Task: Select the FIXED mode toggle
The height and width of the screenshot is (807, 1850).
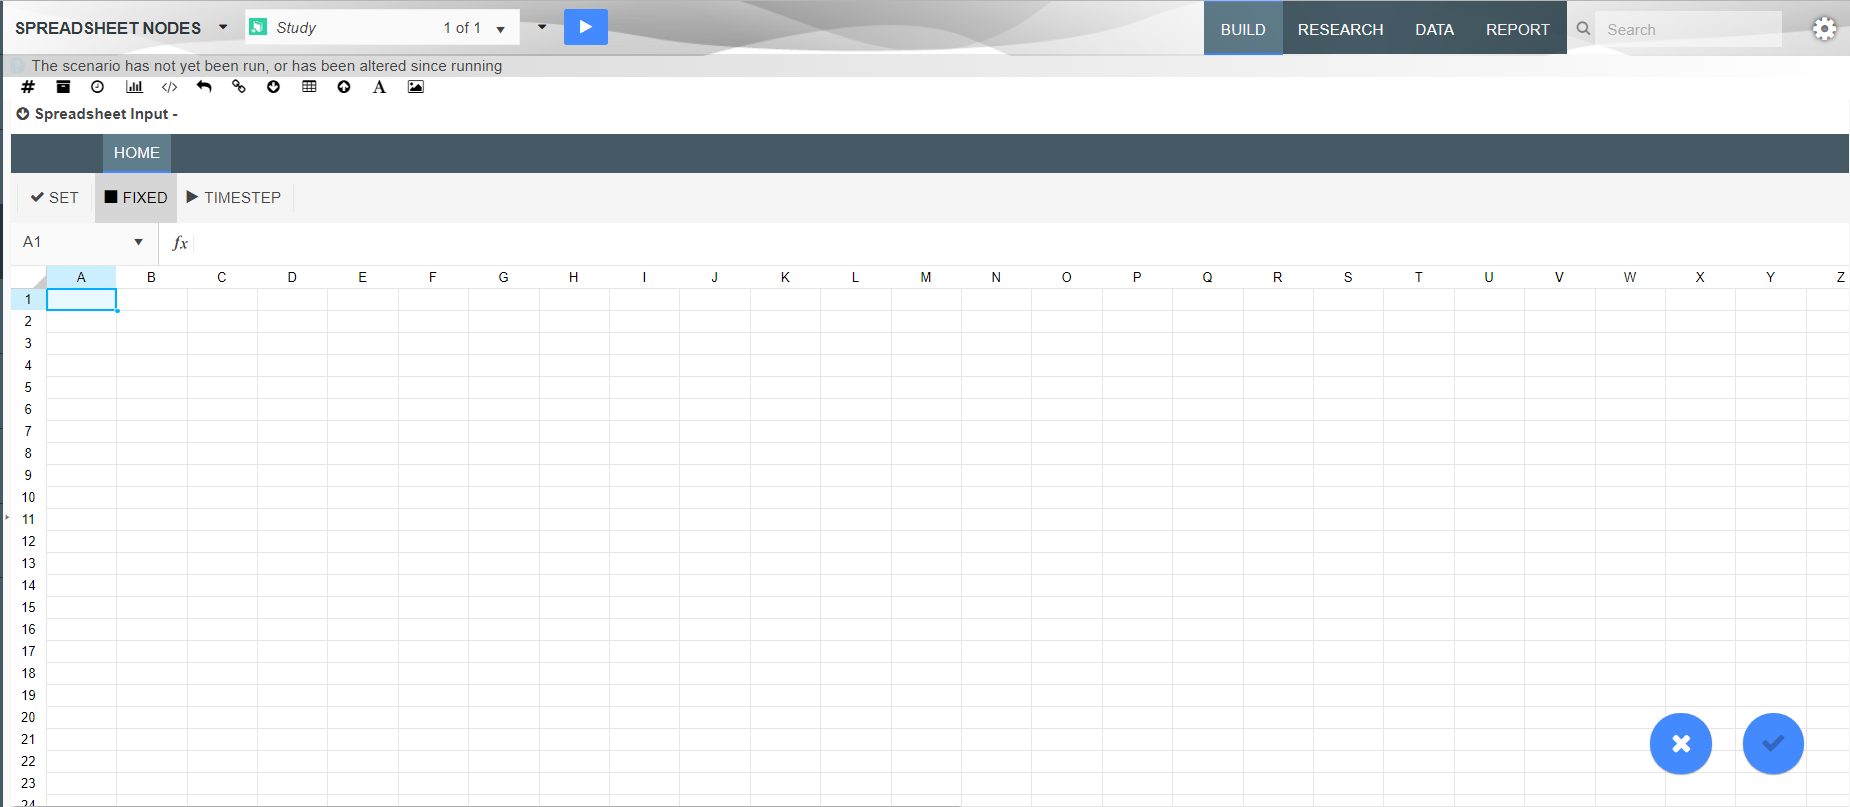Action: tap(136, 198)
